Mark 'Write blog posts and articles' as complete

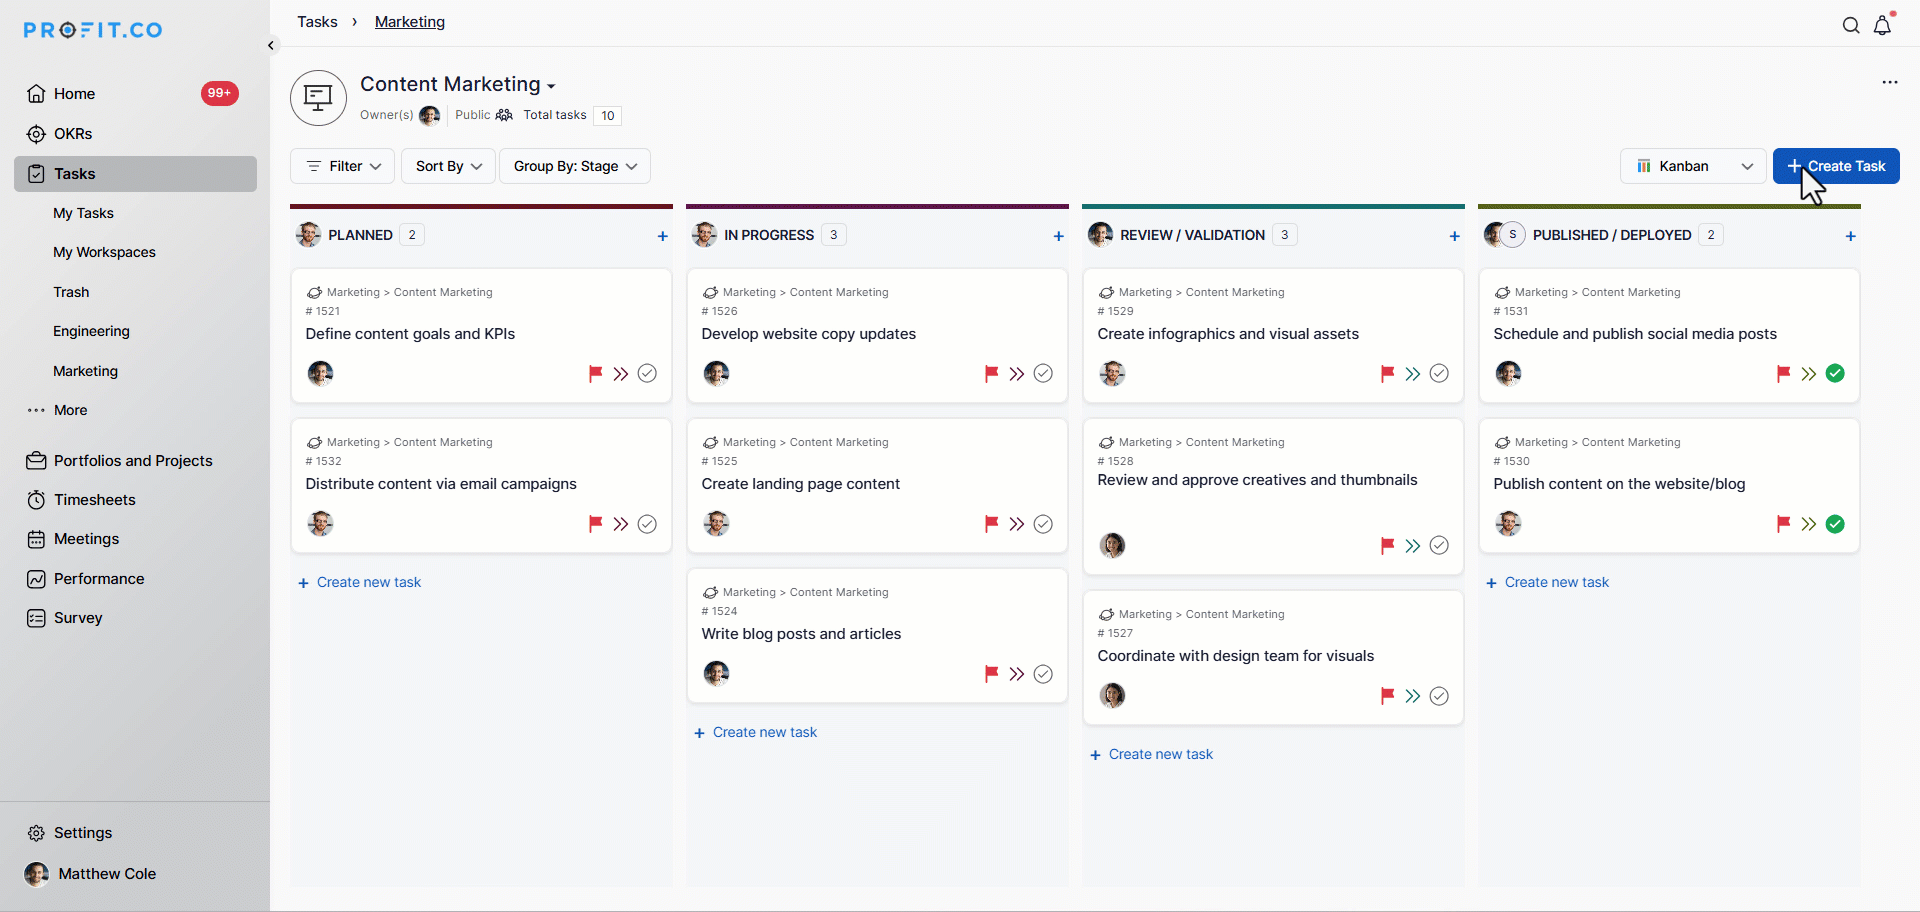1043,674
